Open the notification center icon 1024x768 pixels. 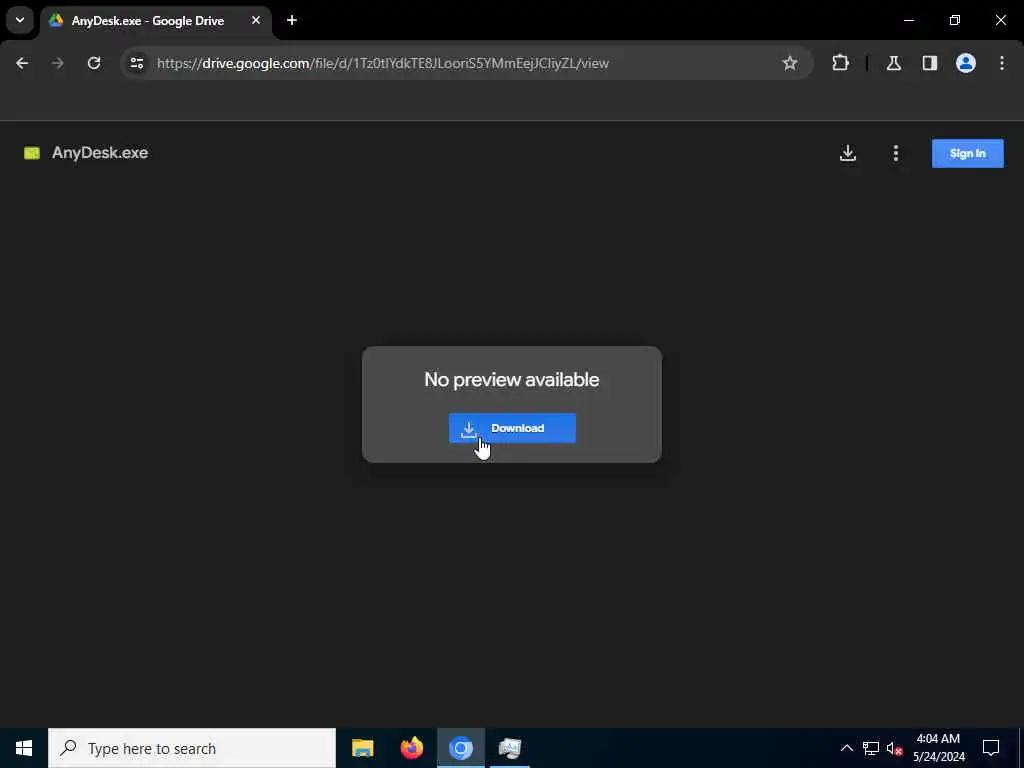pos(991,748)
